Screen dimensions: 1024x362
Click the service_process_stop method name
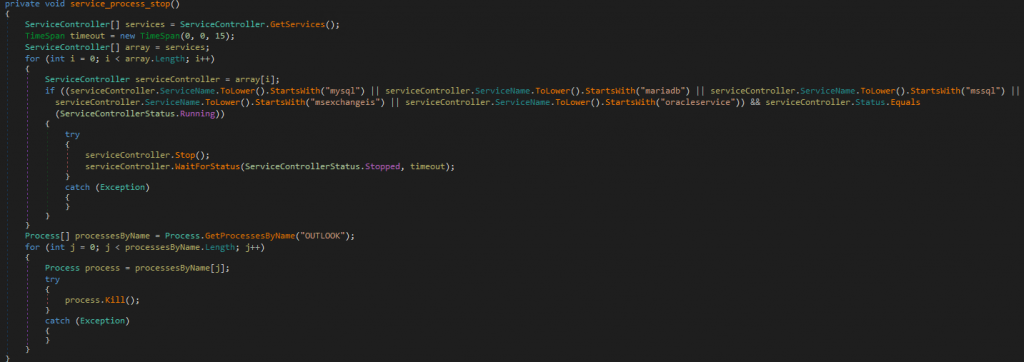(x=120, y=4)
